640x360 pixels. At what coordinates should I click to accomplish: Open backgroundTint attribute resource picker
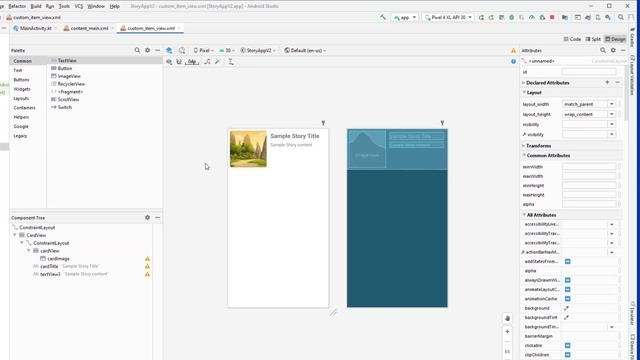[x=567, y=318]
